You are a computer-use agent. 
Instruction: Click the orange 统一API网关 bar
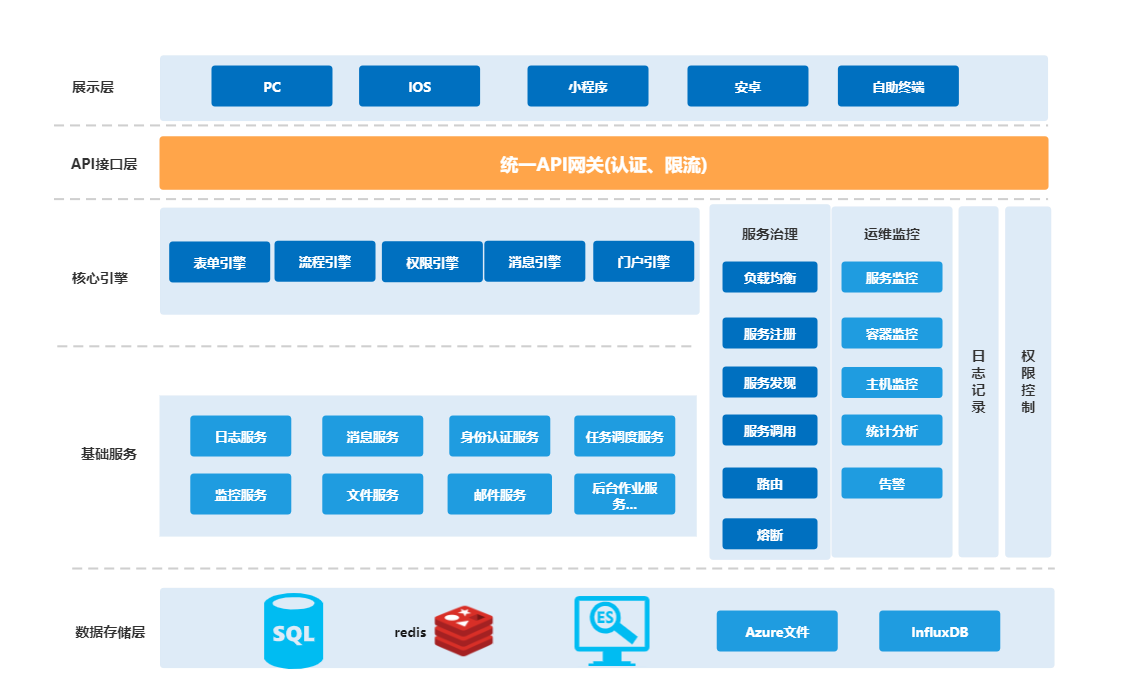(603, 164)
